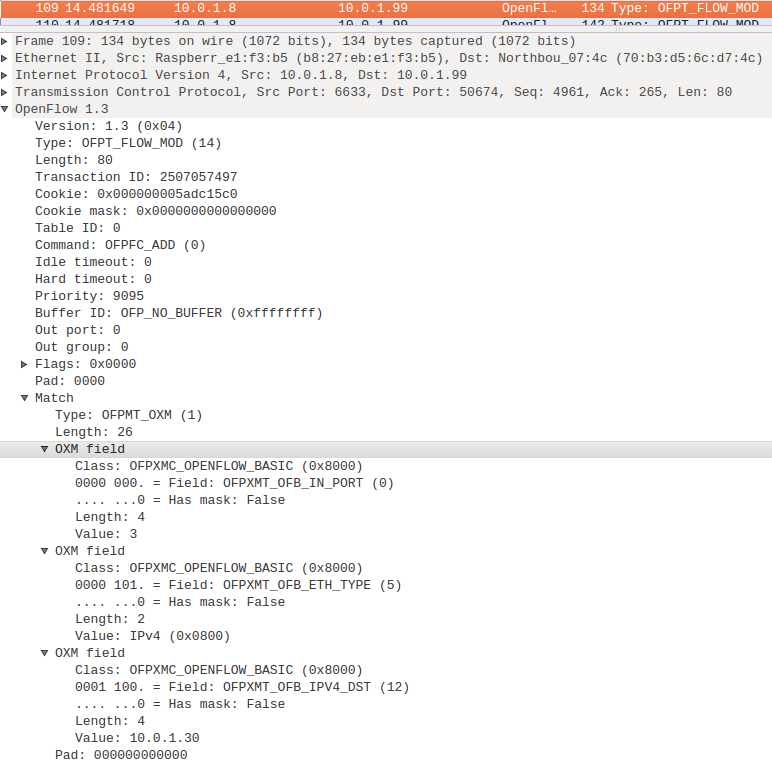Collapse the OXM field containing IN_PORT

tap(45, 449)
